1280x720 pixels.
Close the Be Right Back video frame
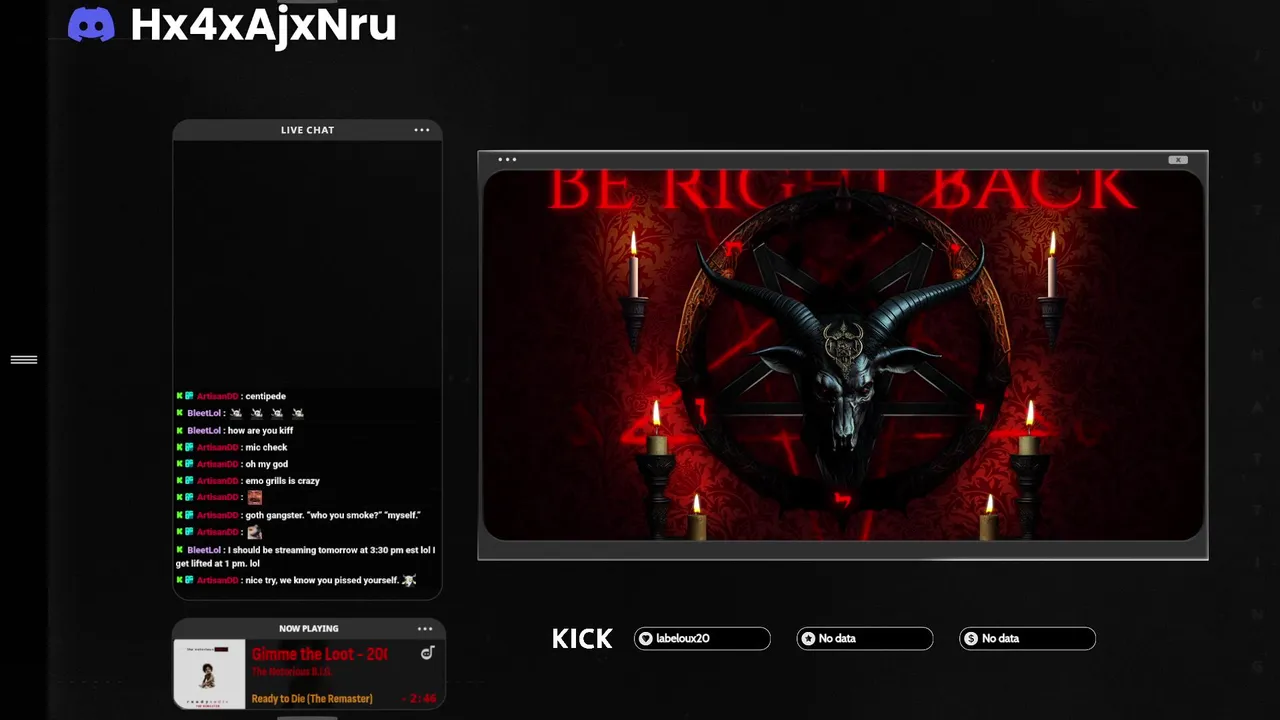pos(1178,160)
